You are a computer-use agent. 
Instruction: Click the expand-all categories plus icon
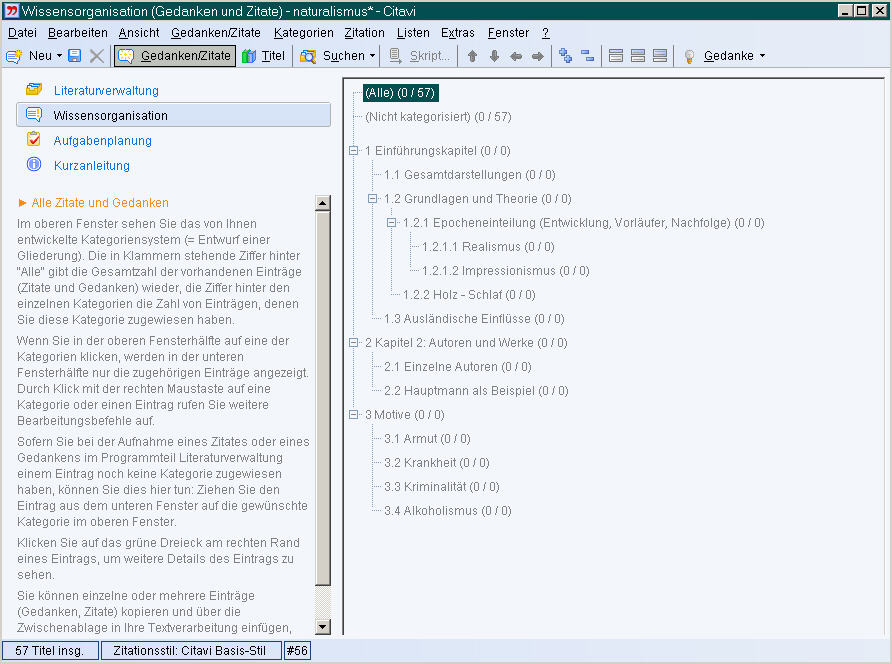tap(566, 56)
